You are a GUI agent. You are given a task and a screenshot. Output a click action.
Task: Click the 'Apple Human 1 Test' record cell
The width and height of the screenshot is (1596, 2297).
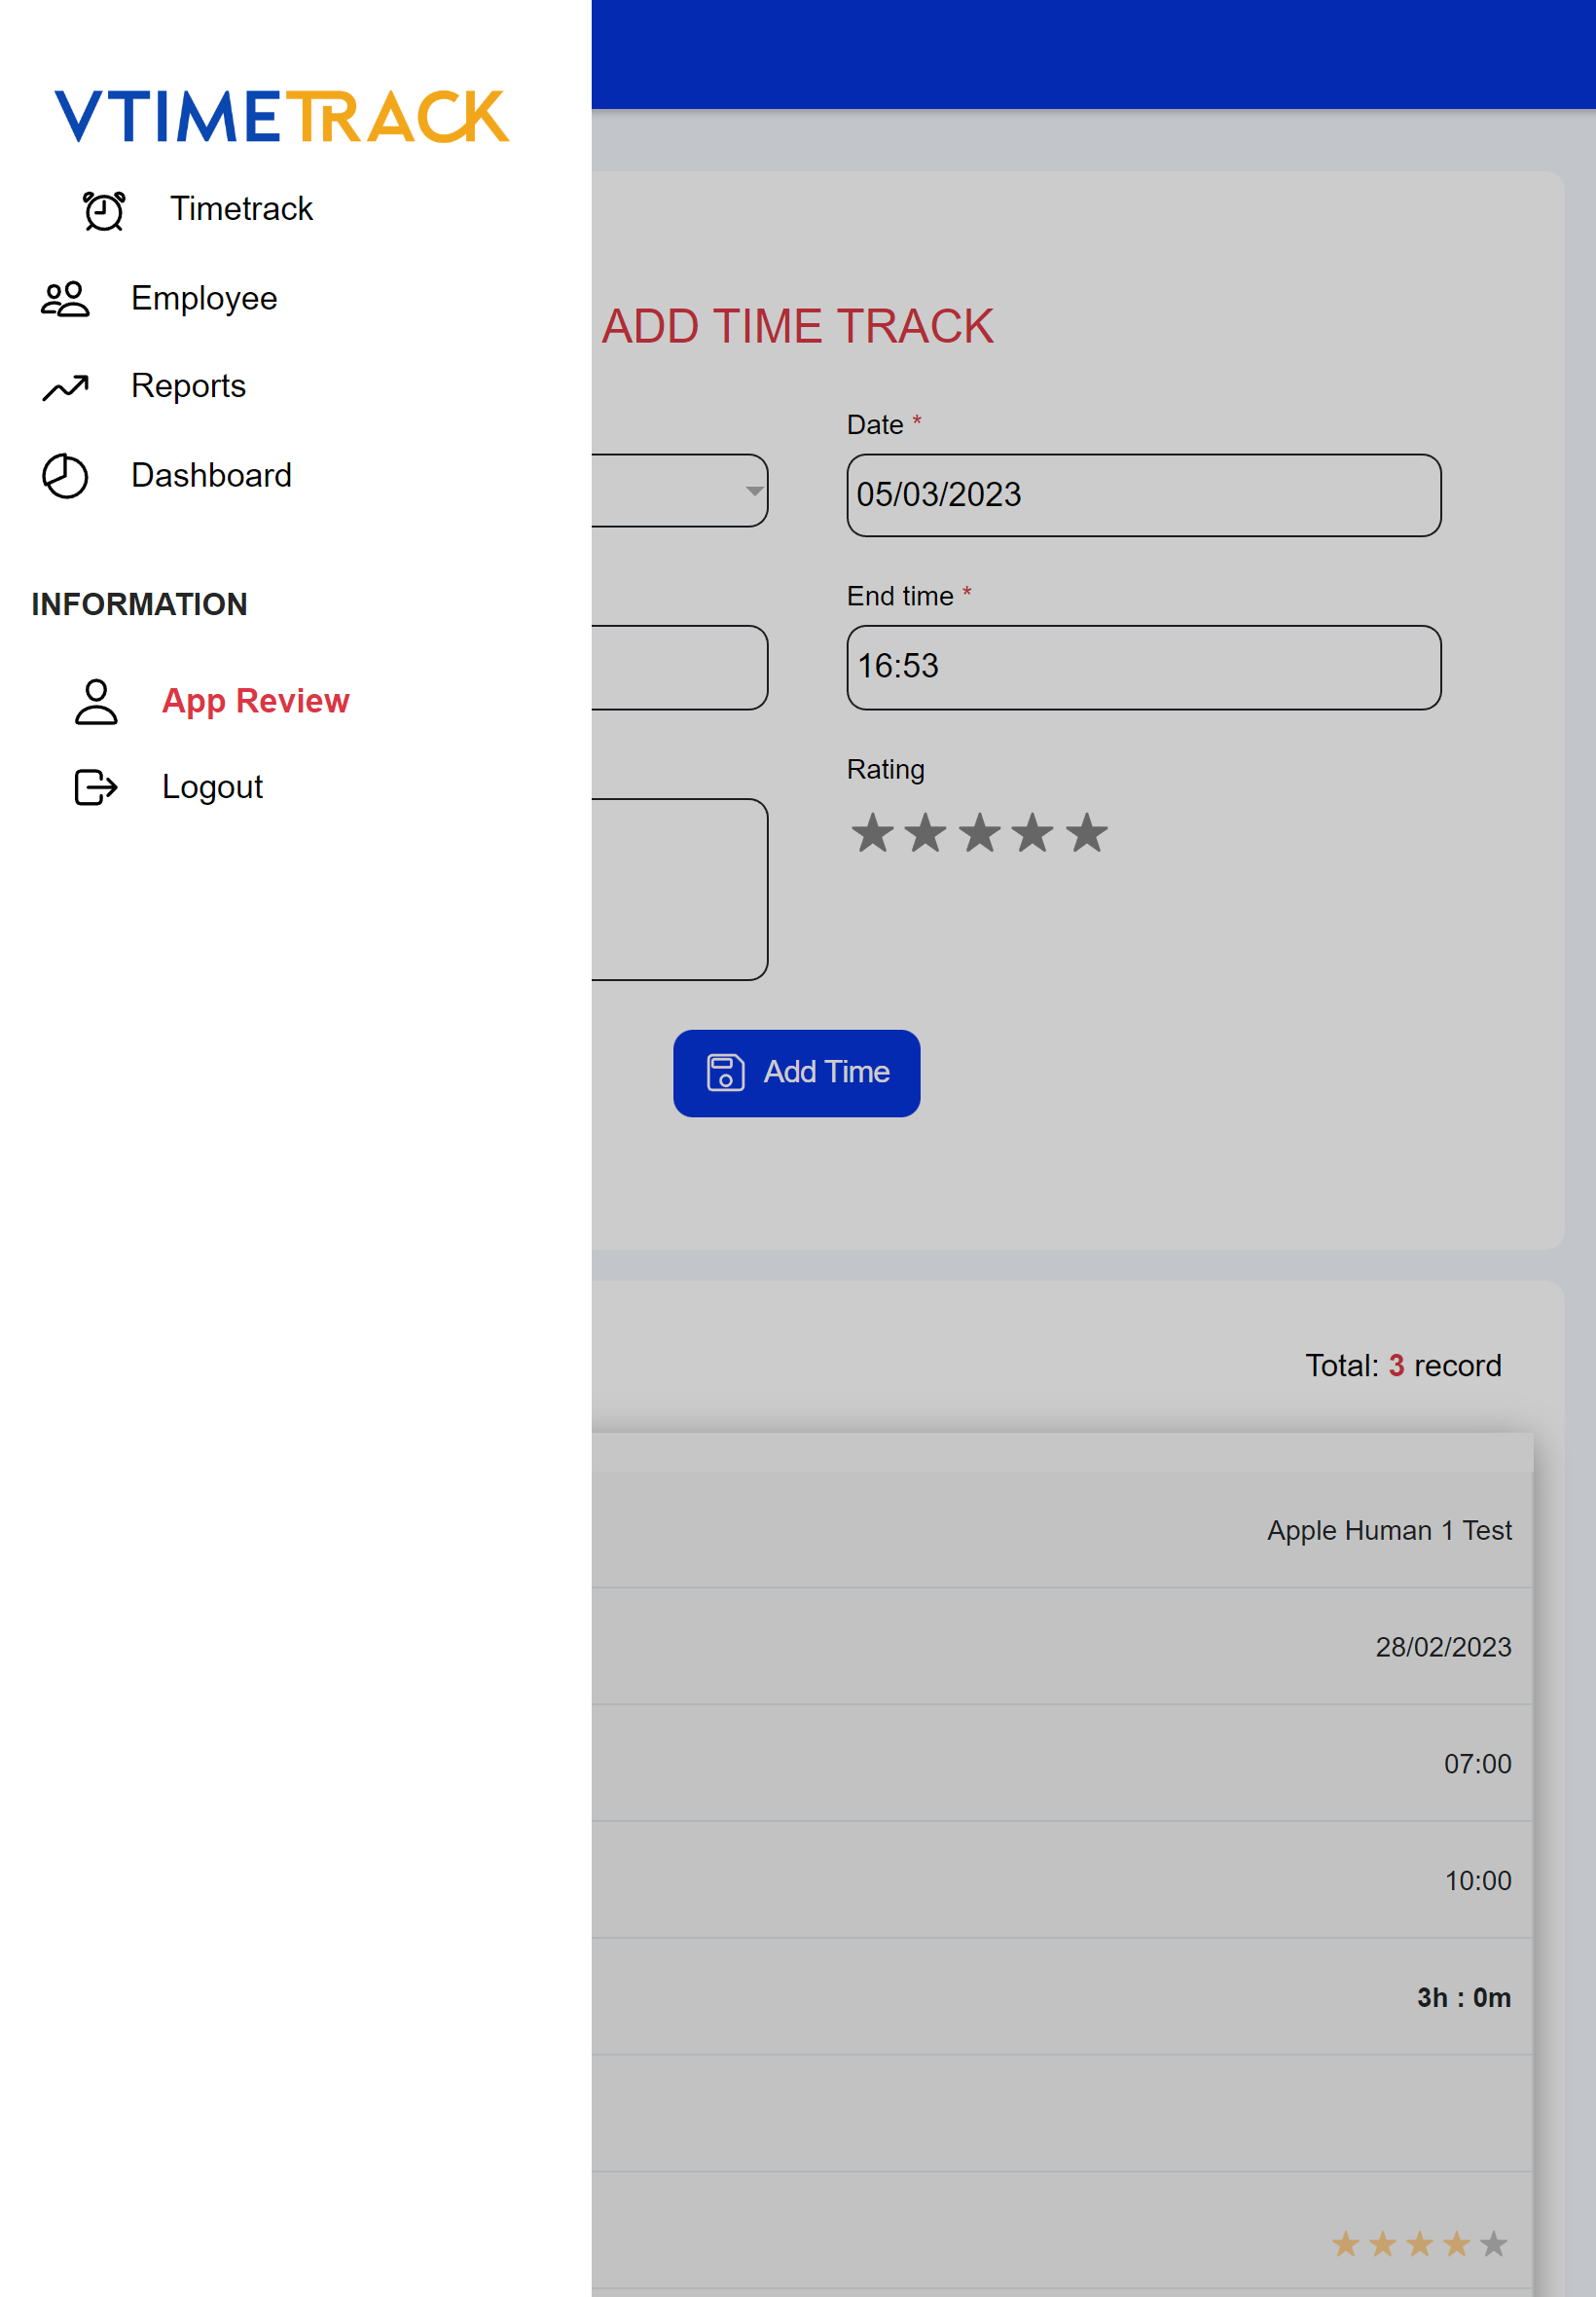click(1389, 1530)
